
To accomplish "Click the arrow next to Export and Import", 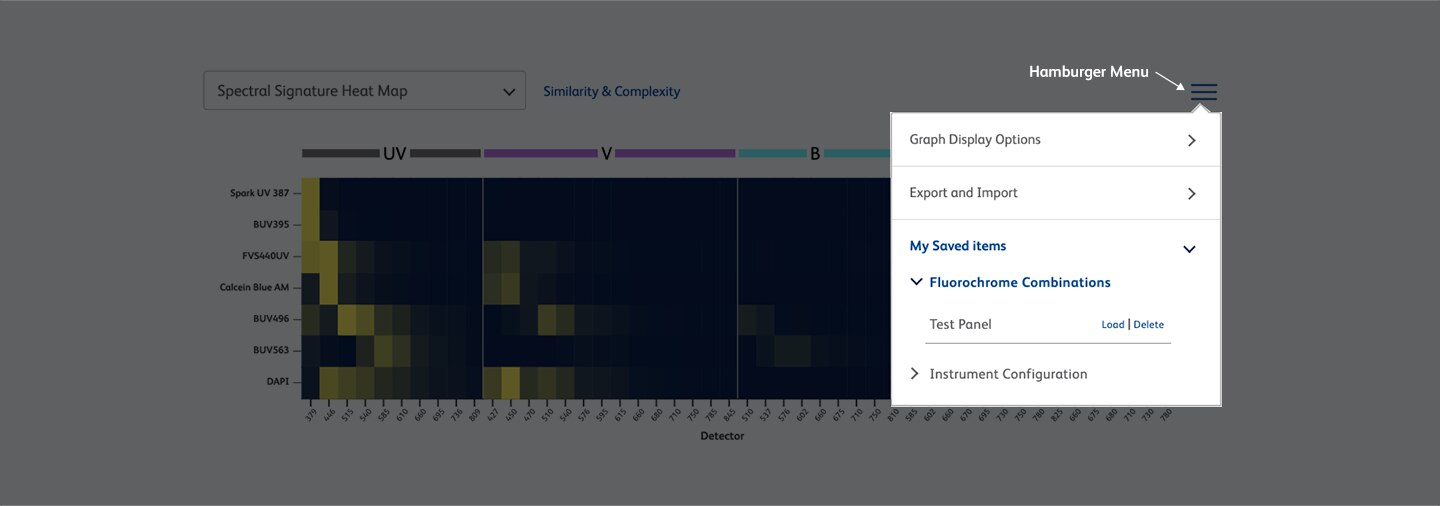I will pos(1191,194).
